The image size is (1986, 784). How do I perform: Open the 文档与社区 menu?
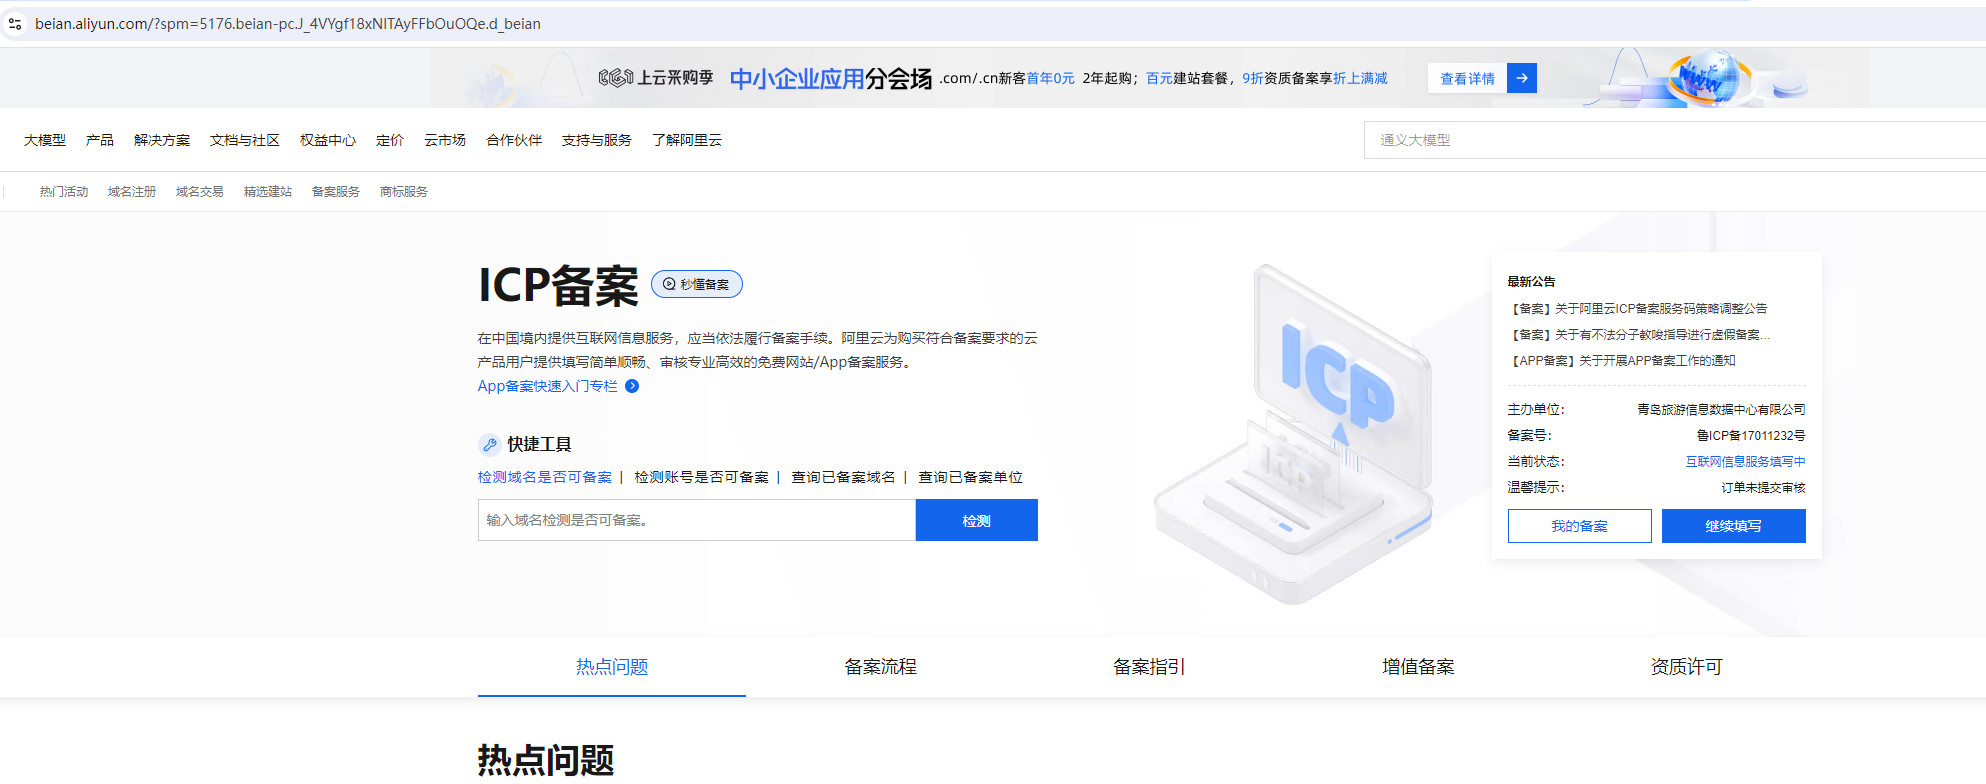point(245,140)
